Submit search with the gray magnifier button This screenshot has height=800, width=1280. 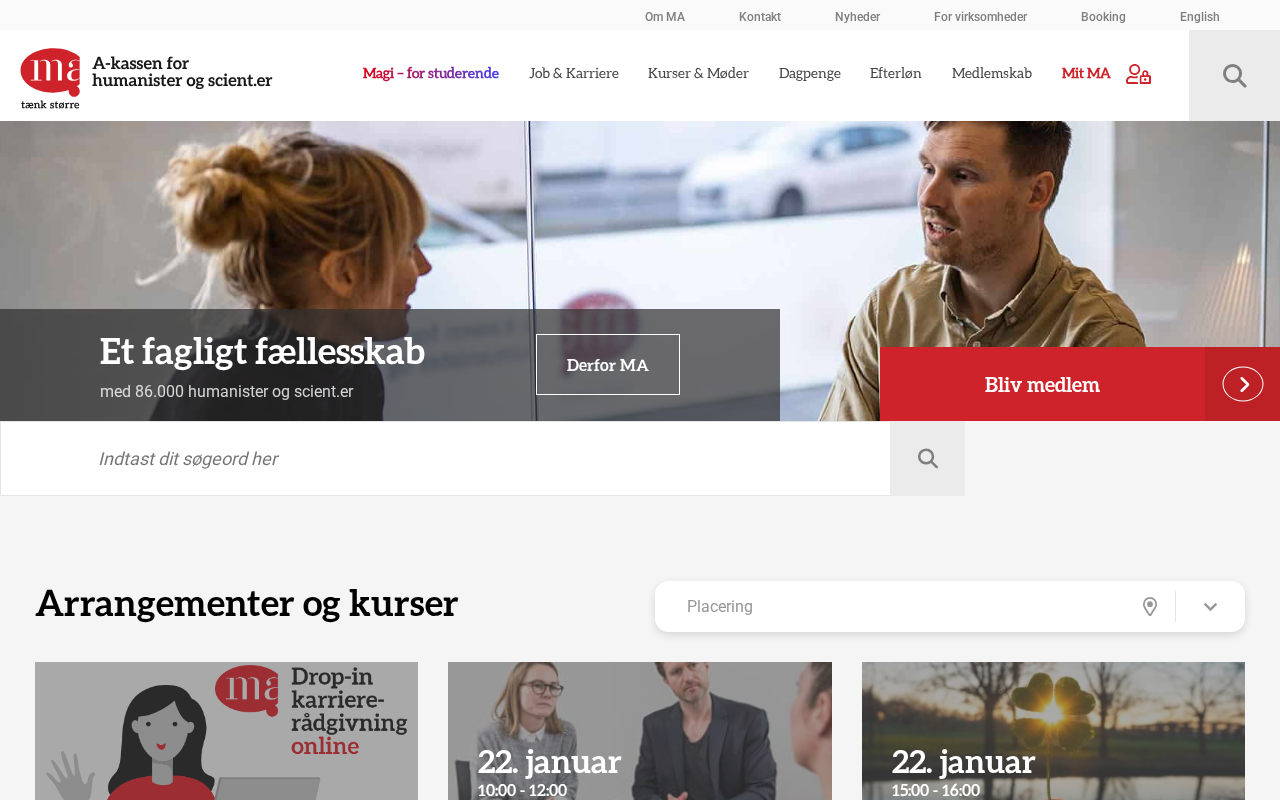coord(928,459)
